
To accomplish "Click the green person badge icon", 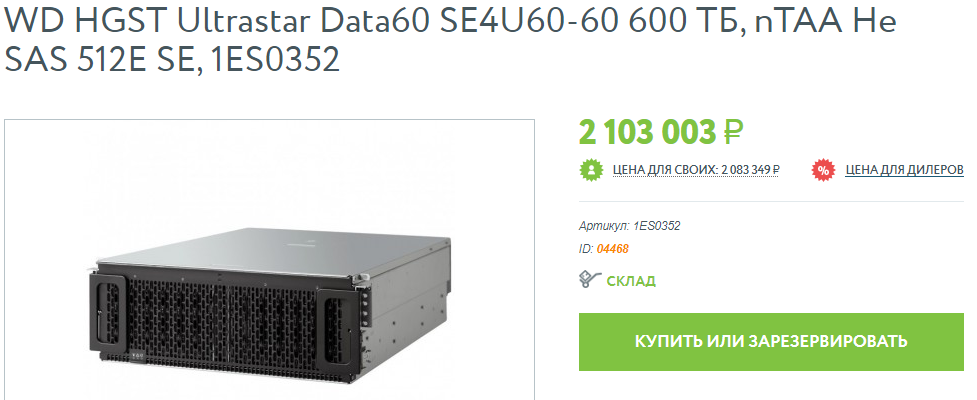I will pos(591,170).
